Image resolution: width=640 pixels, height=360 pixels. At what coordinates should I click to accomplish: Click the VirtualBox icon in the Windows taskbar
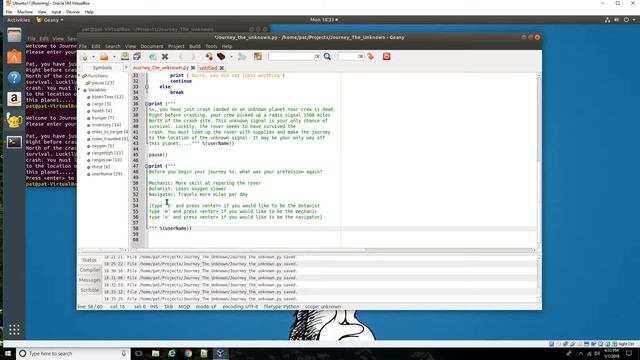pyautogui.click(x=220, y=353)
